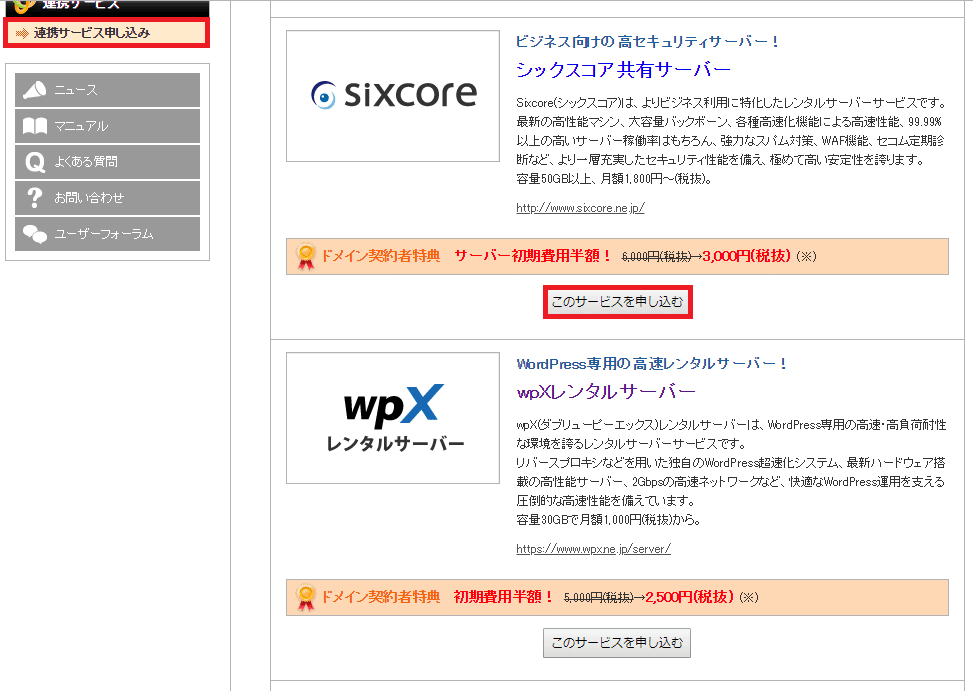
Task: Click the struck-through 5,000円(税抜) price
Action: [x=598, y=598]
